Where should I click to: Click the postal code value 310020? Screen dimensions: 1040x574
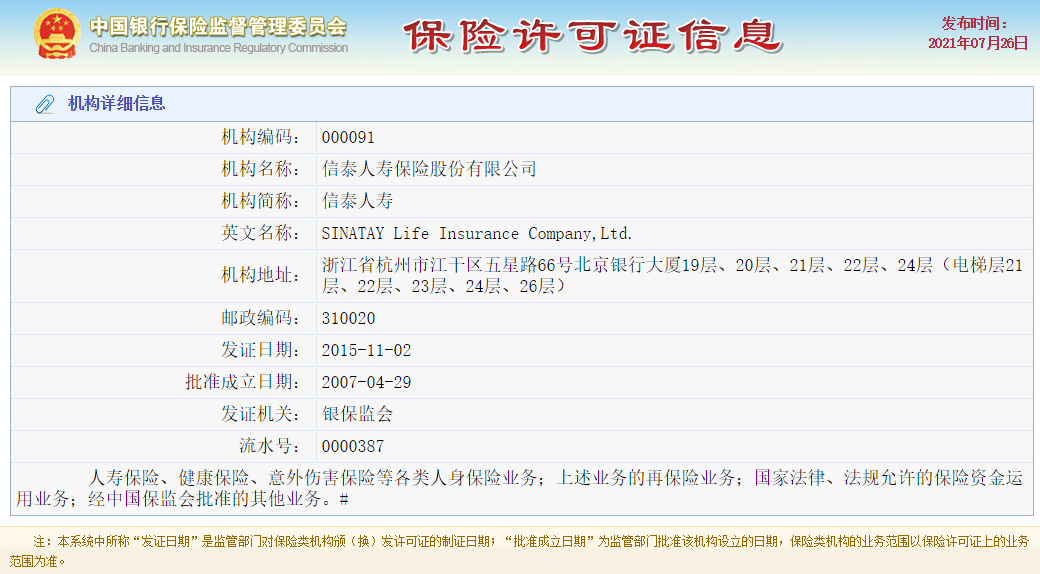348,319
